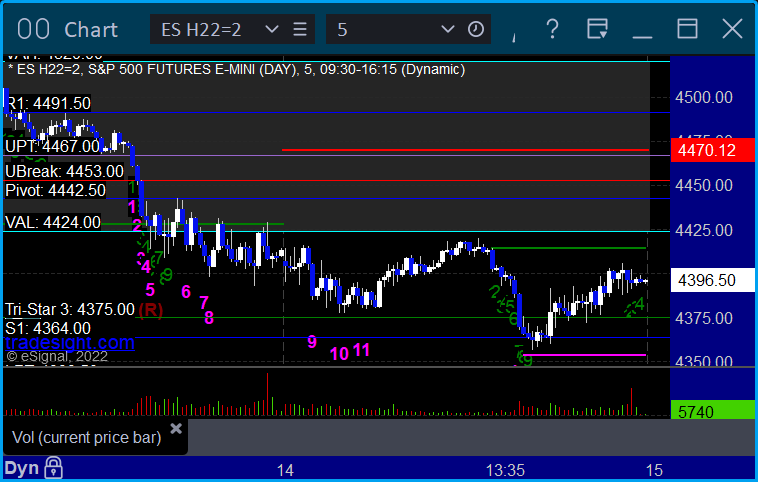Click the 4450.00 price axis label
758x482 pixels.
(x=704, y=185)
